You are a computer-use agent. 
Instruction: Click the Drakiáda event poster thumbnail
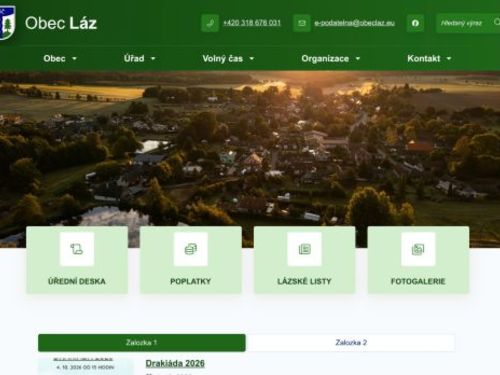pos(86,366)
